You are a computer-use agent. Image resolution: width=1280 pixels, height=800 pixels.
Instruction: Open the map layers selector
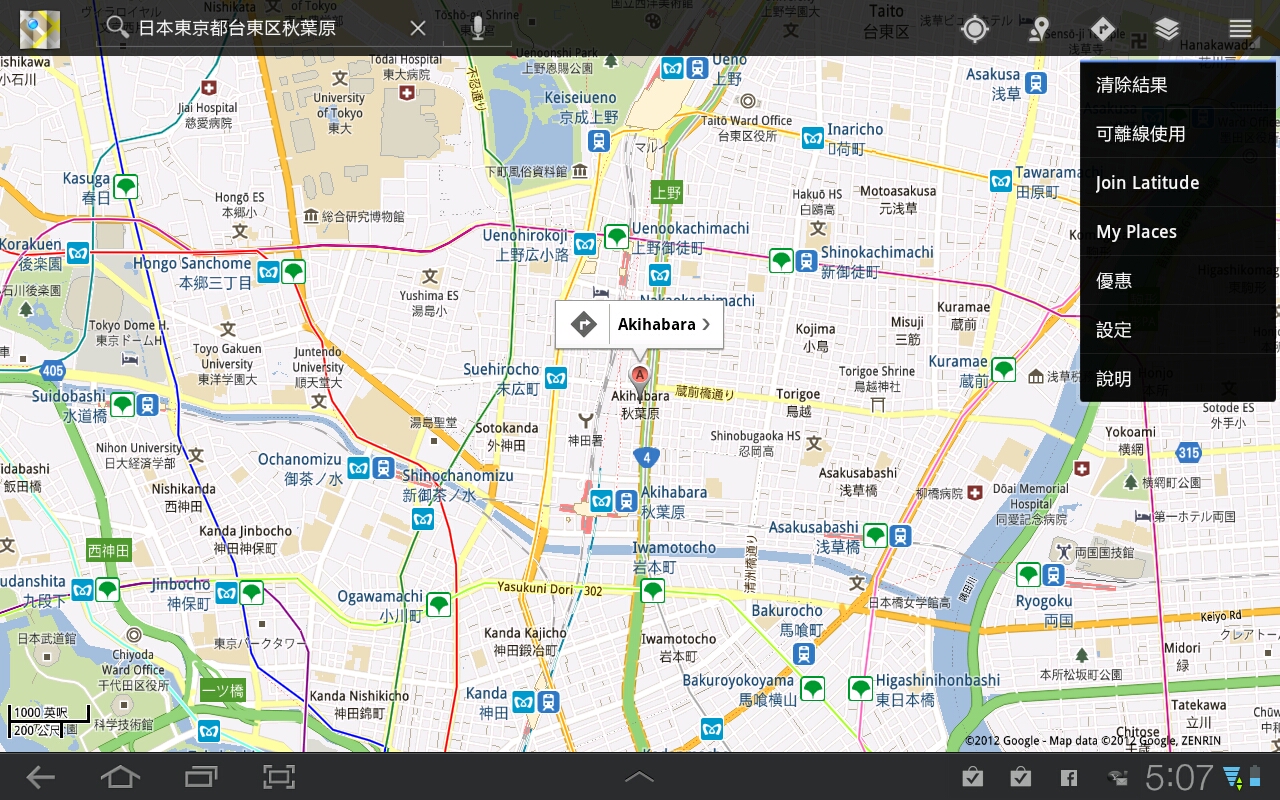(1167, 29)
